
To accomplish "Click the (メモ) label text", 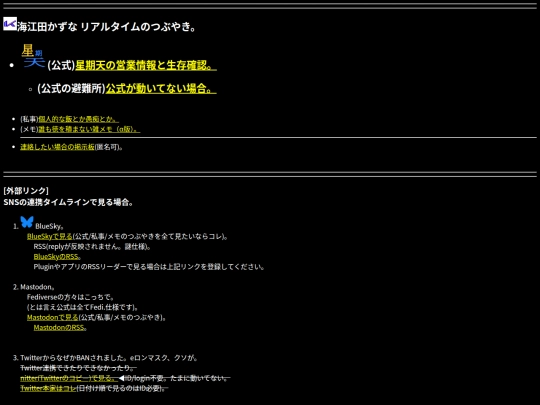I will click(29, 129).
